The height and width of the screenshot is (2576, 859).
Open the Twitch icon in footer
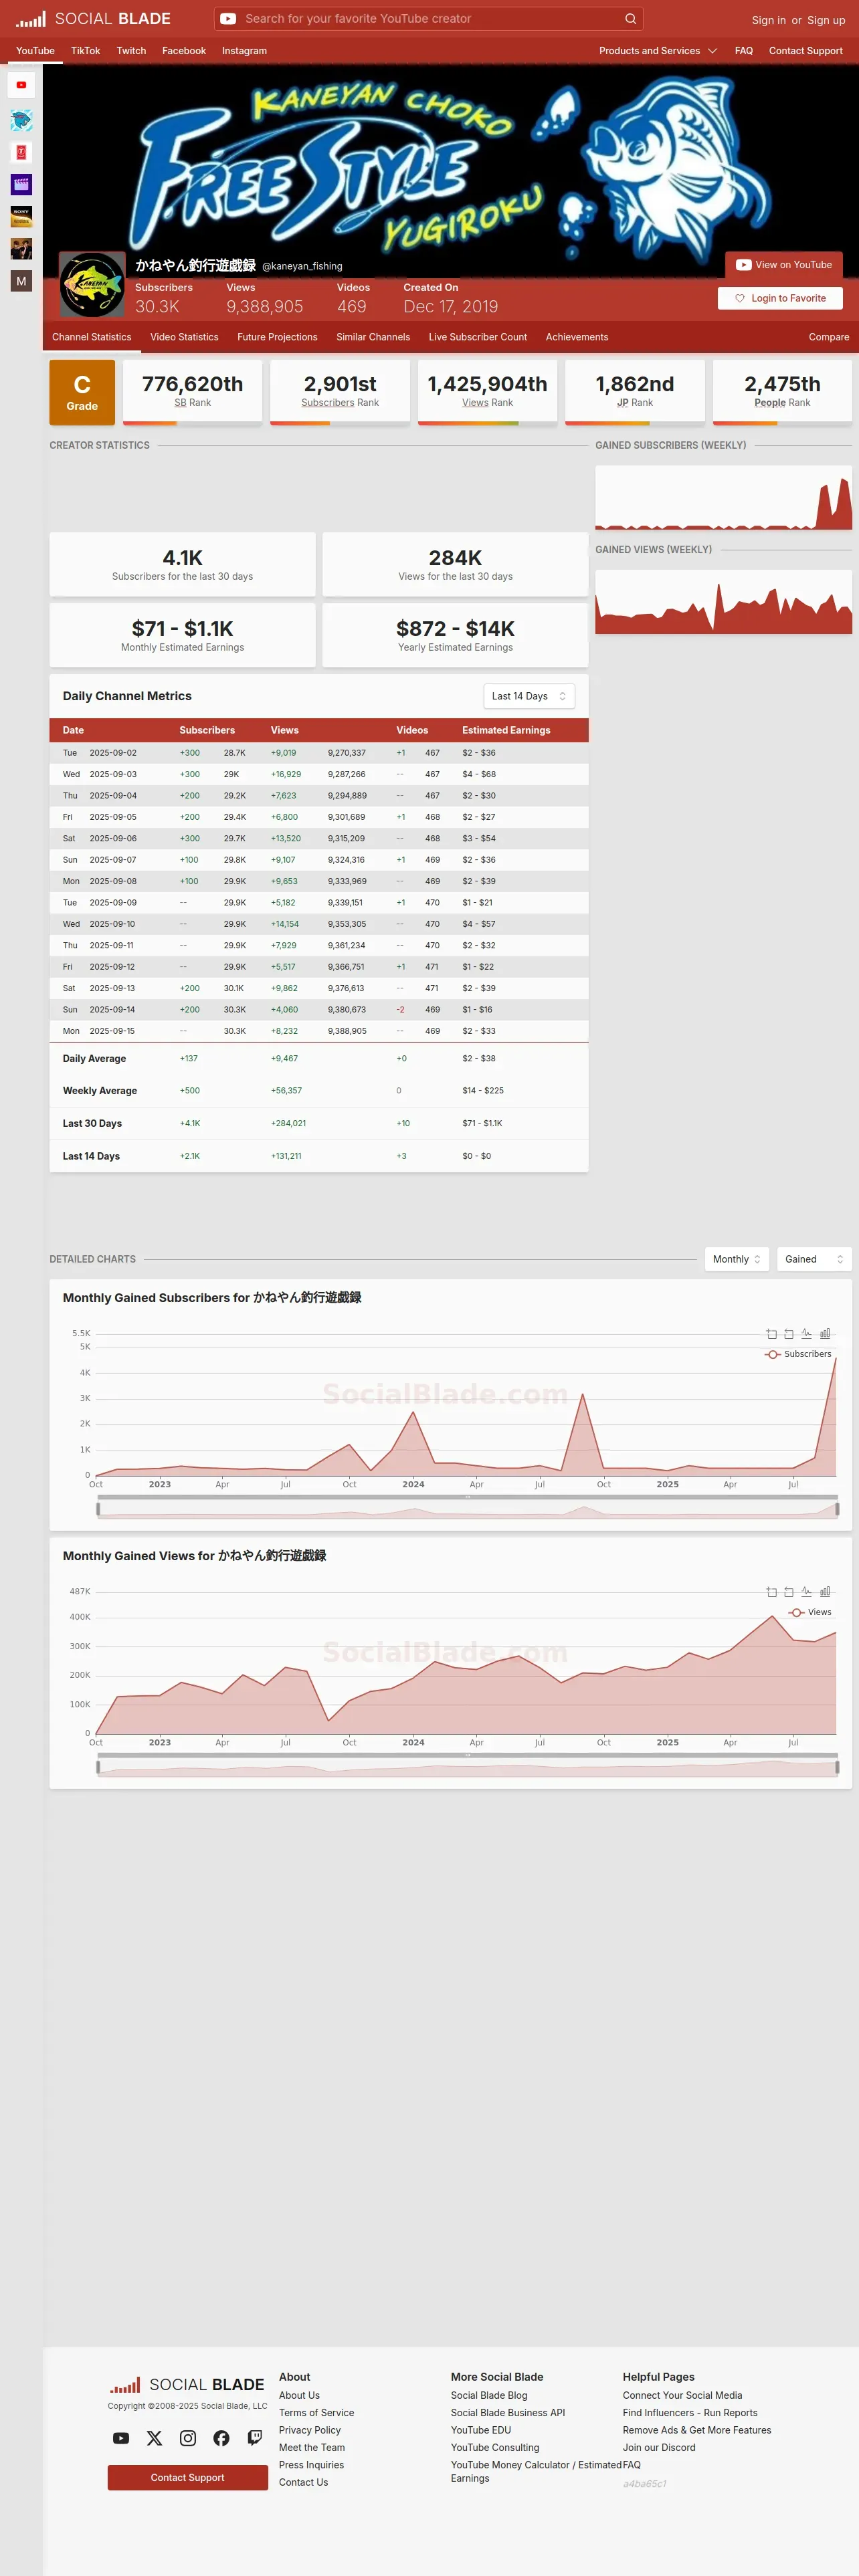(255, 2438)
